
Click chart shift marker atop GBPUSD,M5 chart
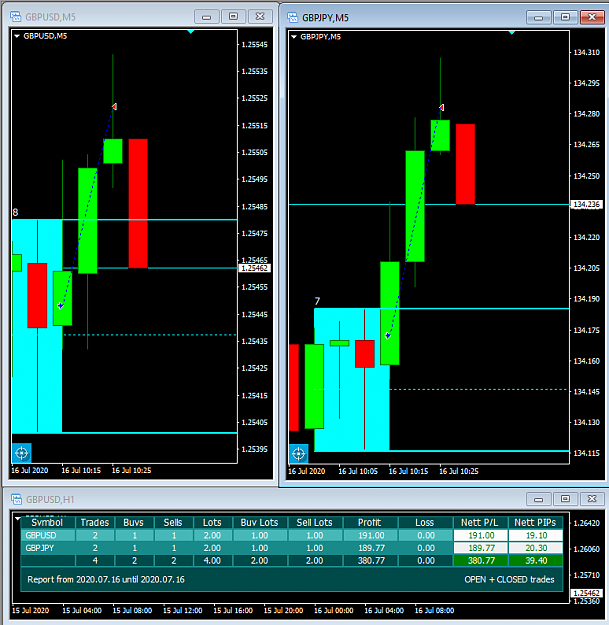(x=191, y=31)
